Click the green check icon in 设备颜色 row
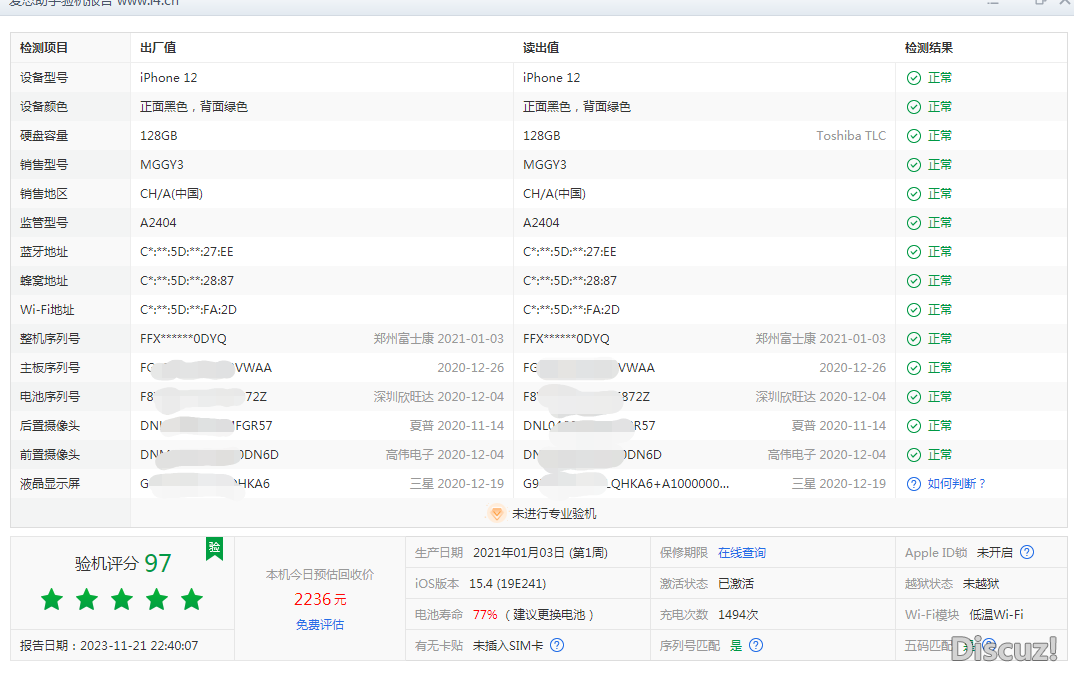Viewport: 1074px width, 673px height. pos(914,107)
